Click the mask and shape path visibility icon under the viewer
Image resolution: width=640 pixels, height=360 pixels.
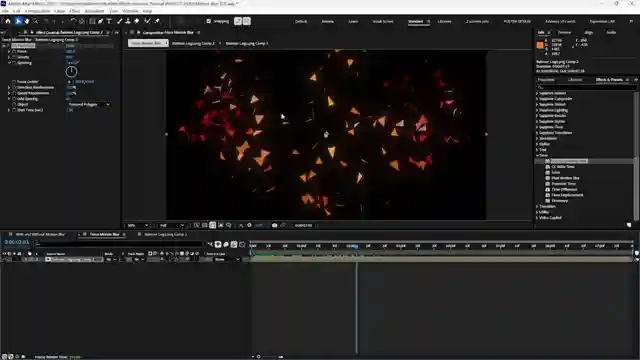(213, 225)
